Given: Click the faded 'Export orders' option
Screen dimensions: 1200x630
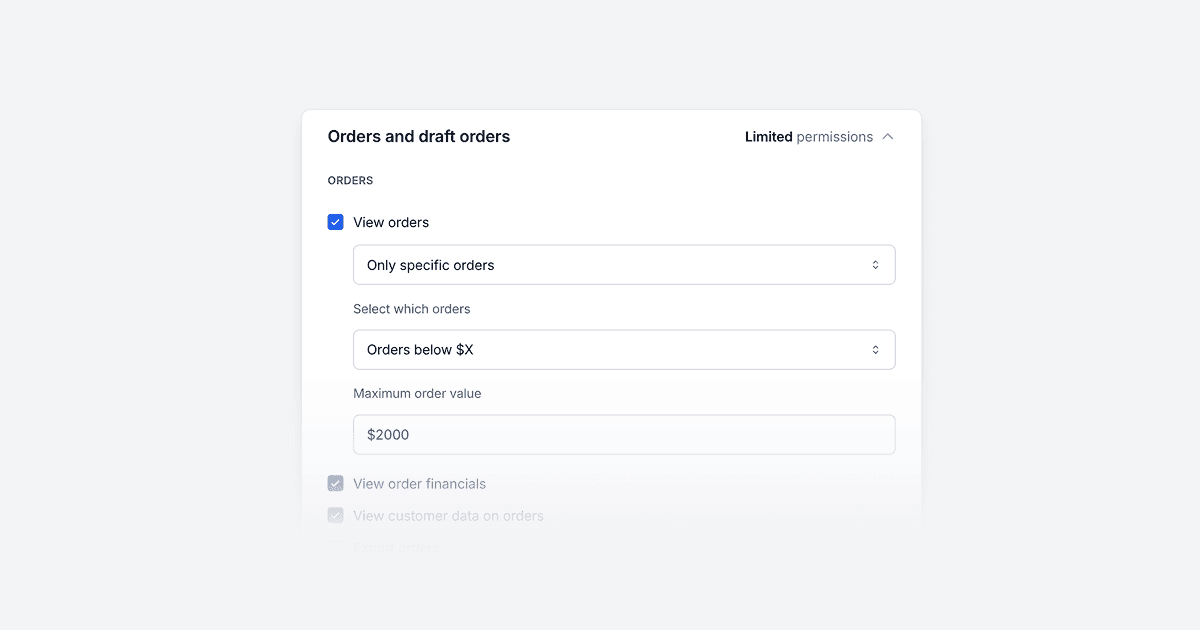Looking at the screenshot, I should click(x=398, y=547).
